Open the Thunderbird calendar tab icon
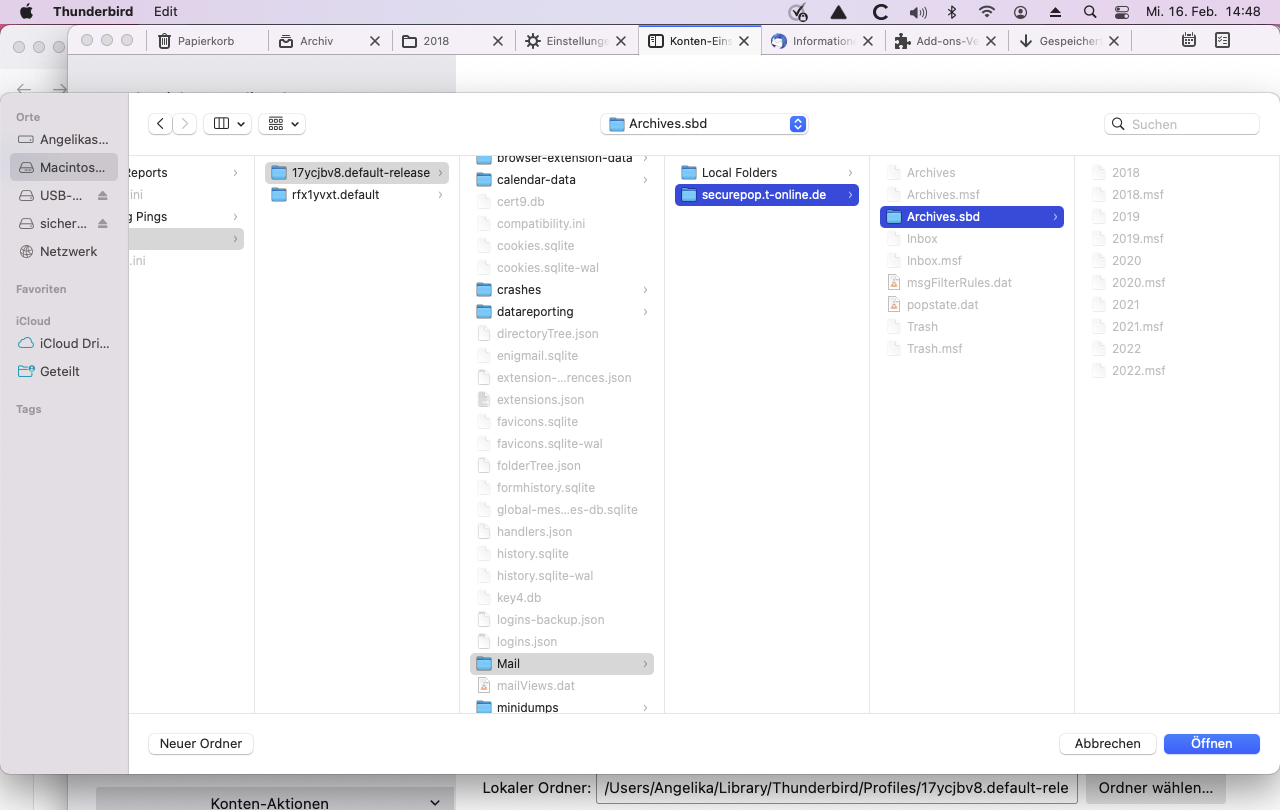 coord(1189,41)
